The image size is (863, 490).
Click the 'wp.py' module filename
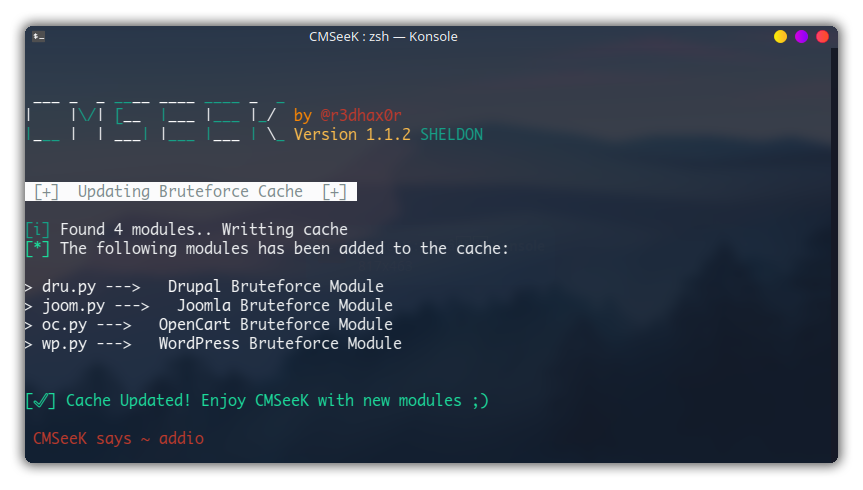click(x=64, y=344)
